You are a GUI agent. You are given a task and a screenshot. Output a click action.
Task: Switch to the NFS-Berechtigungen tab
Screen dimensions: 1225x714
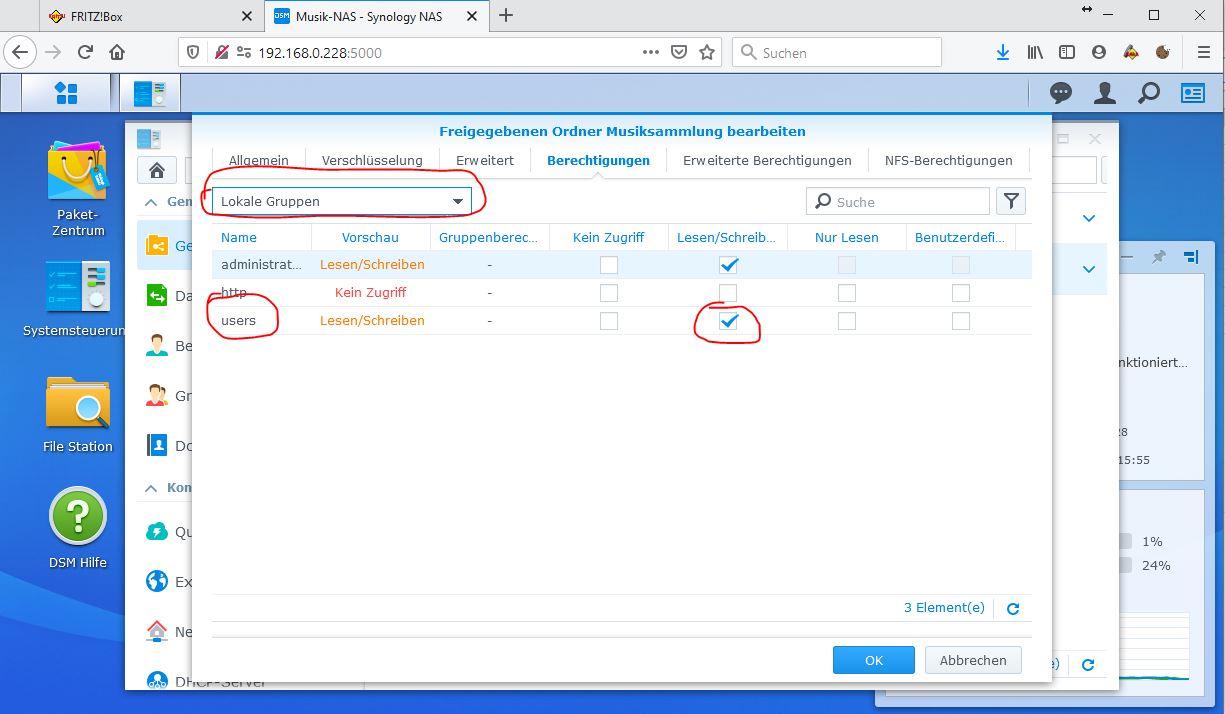pyautogui.click(x=949, y=160)
